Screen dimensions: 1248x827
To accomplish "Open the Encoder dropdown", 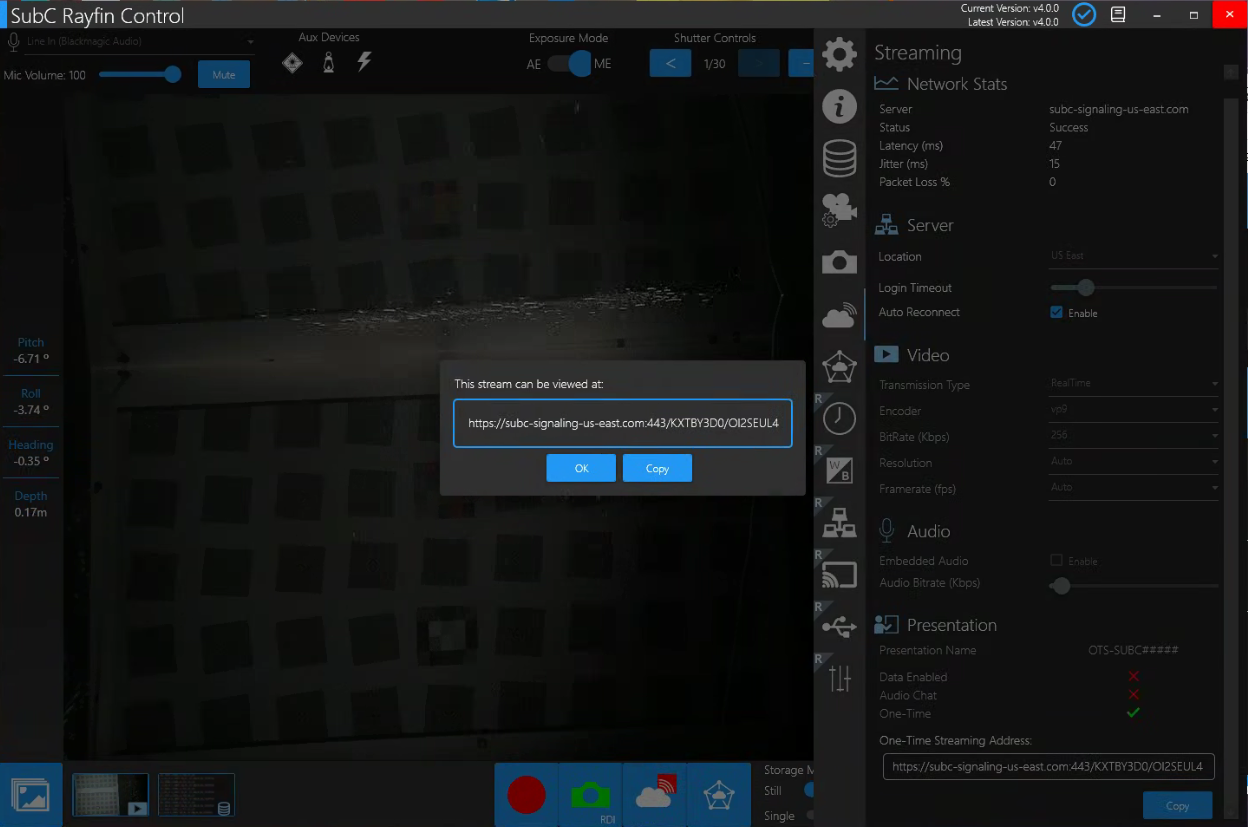I will (x=1133, y=410).
